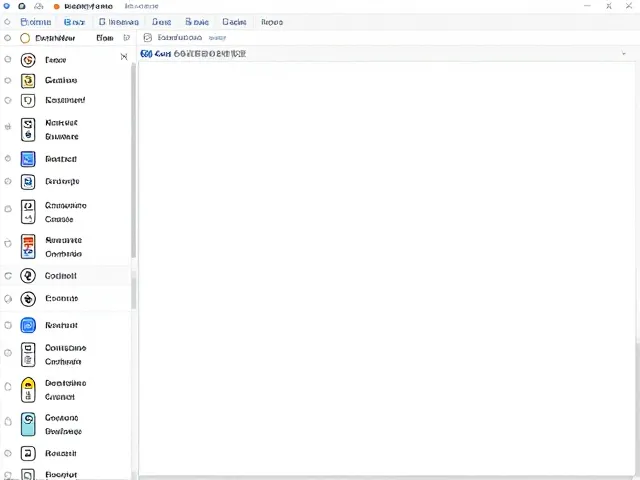Open the first tab in the tab strip
Screen dimensions: 640x480
(x=36, y=22)
